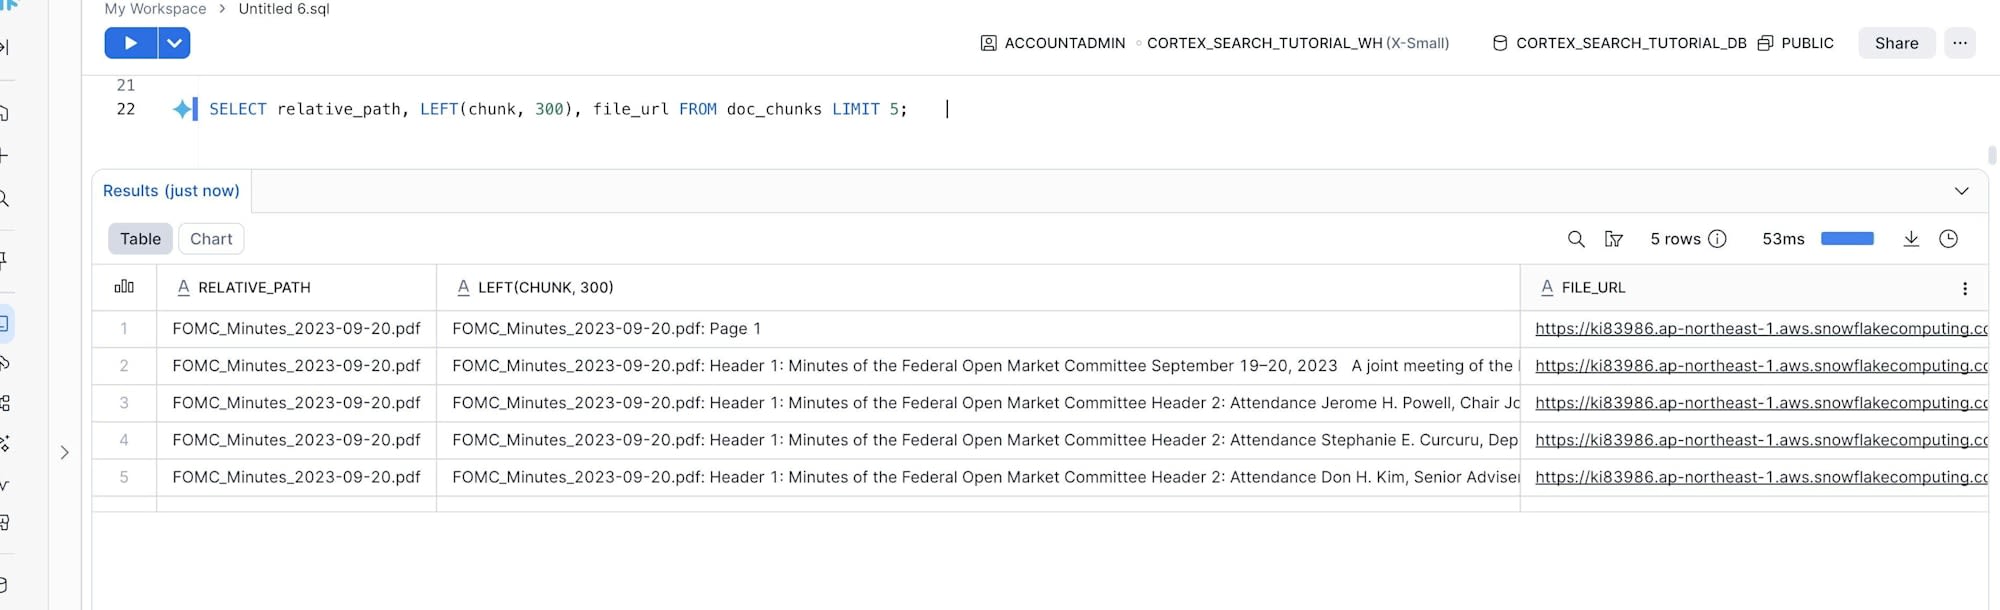Screen dimensions: 2000x610
Task: Download the query results
Action: point(1911,239)
